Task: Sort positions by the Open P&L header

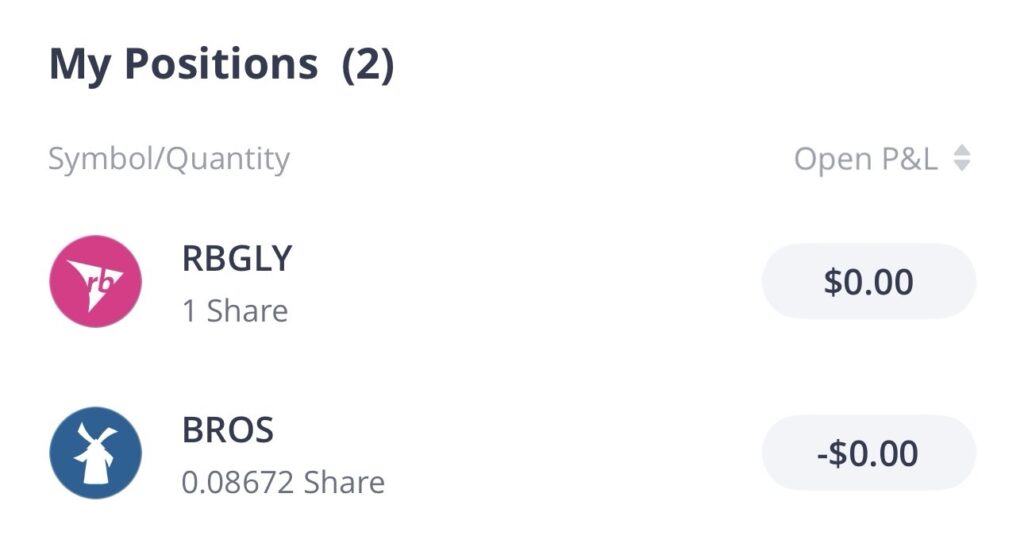Action: (x=866, y=158)
